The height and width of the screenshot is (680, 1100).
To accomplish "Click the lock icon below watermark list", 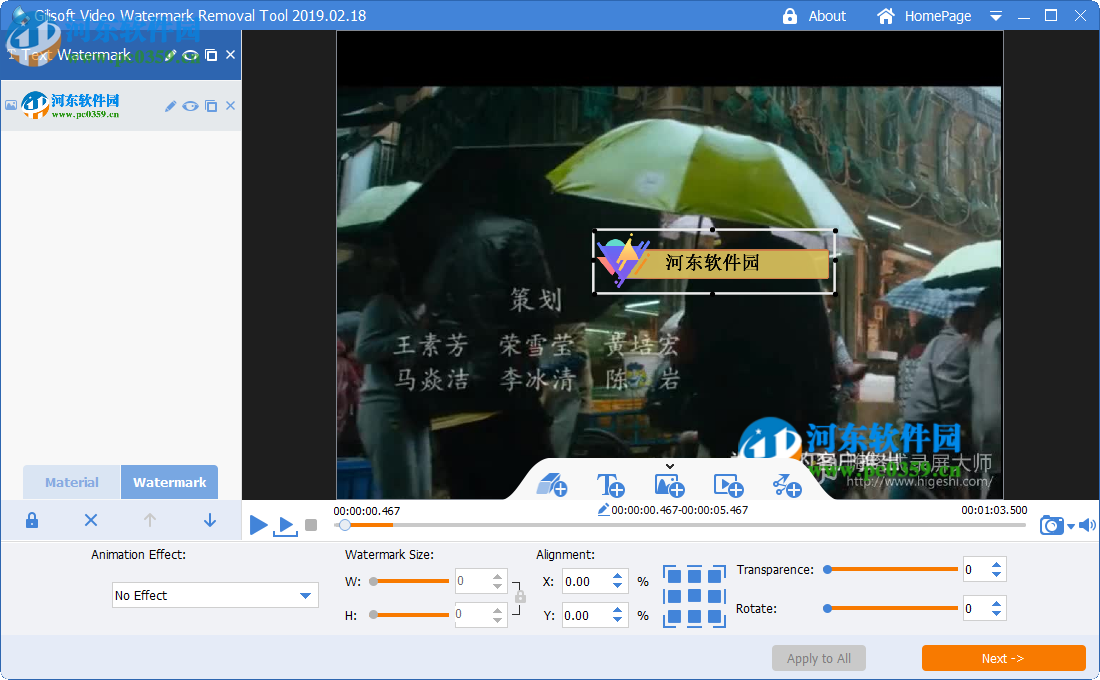I will coord(34,520).
